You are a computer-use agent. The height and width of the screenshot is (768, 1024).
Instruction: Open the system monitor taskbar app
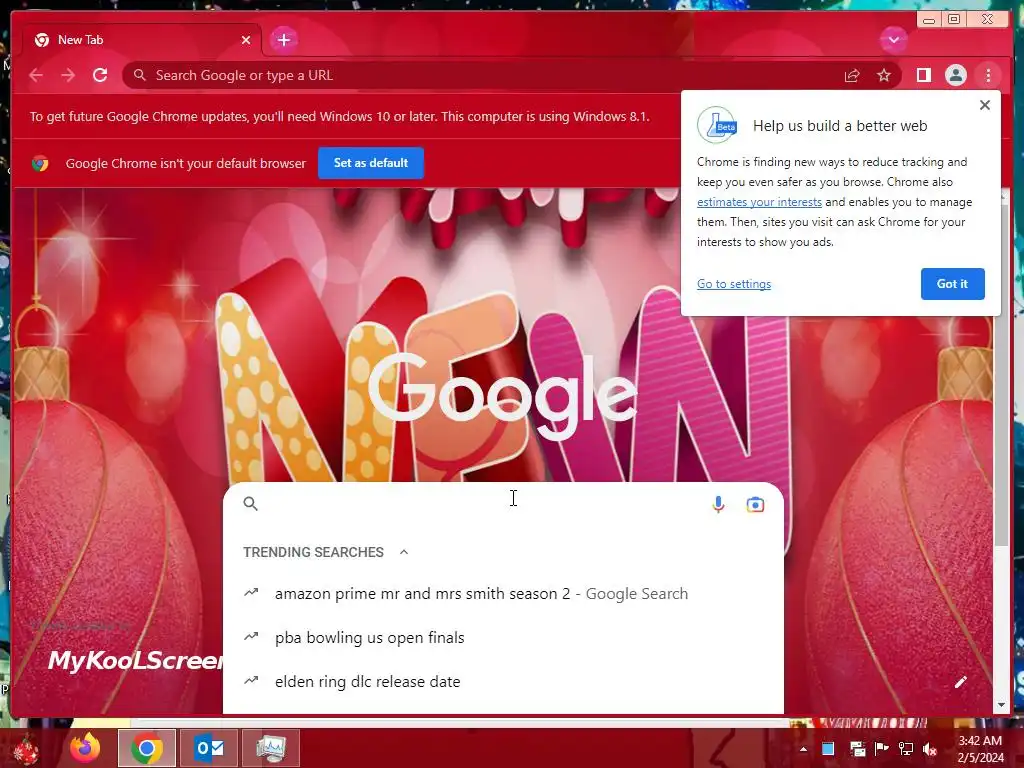pyautogui.click(x=271, y=748)
